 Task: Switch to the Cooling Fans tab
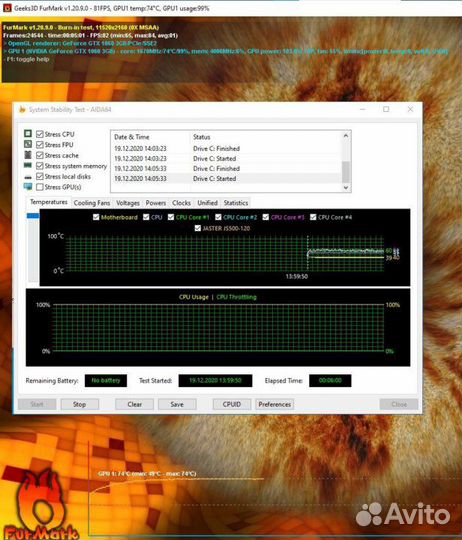[92, 203]
